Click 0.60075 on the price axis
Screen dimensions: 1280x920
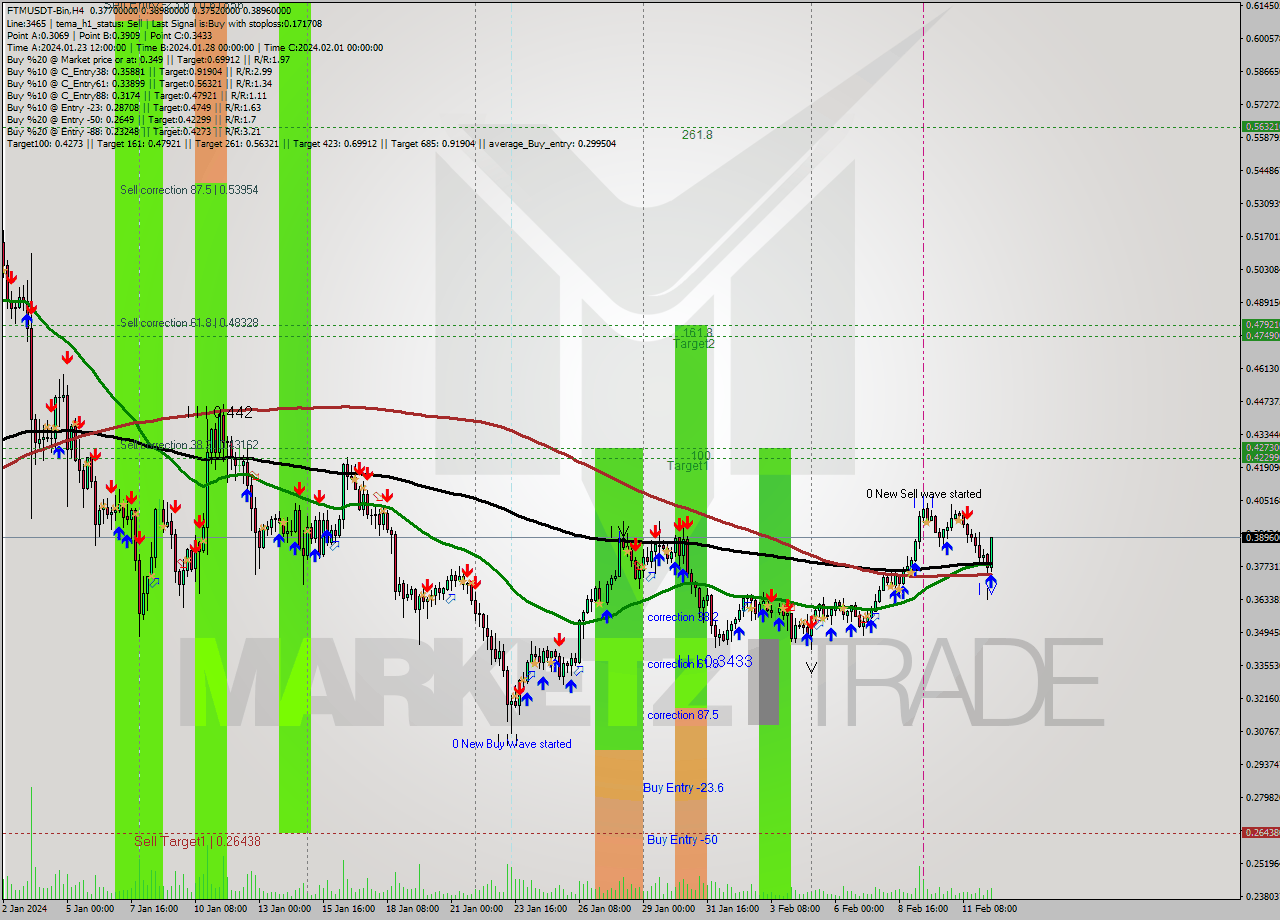tap(1262, 39)
